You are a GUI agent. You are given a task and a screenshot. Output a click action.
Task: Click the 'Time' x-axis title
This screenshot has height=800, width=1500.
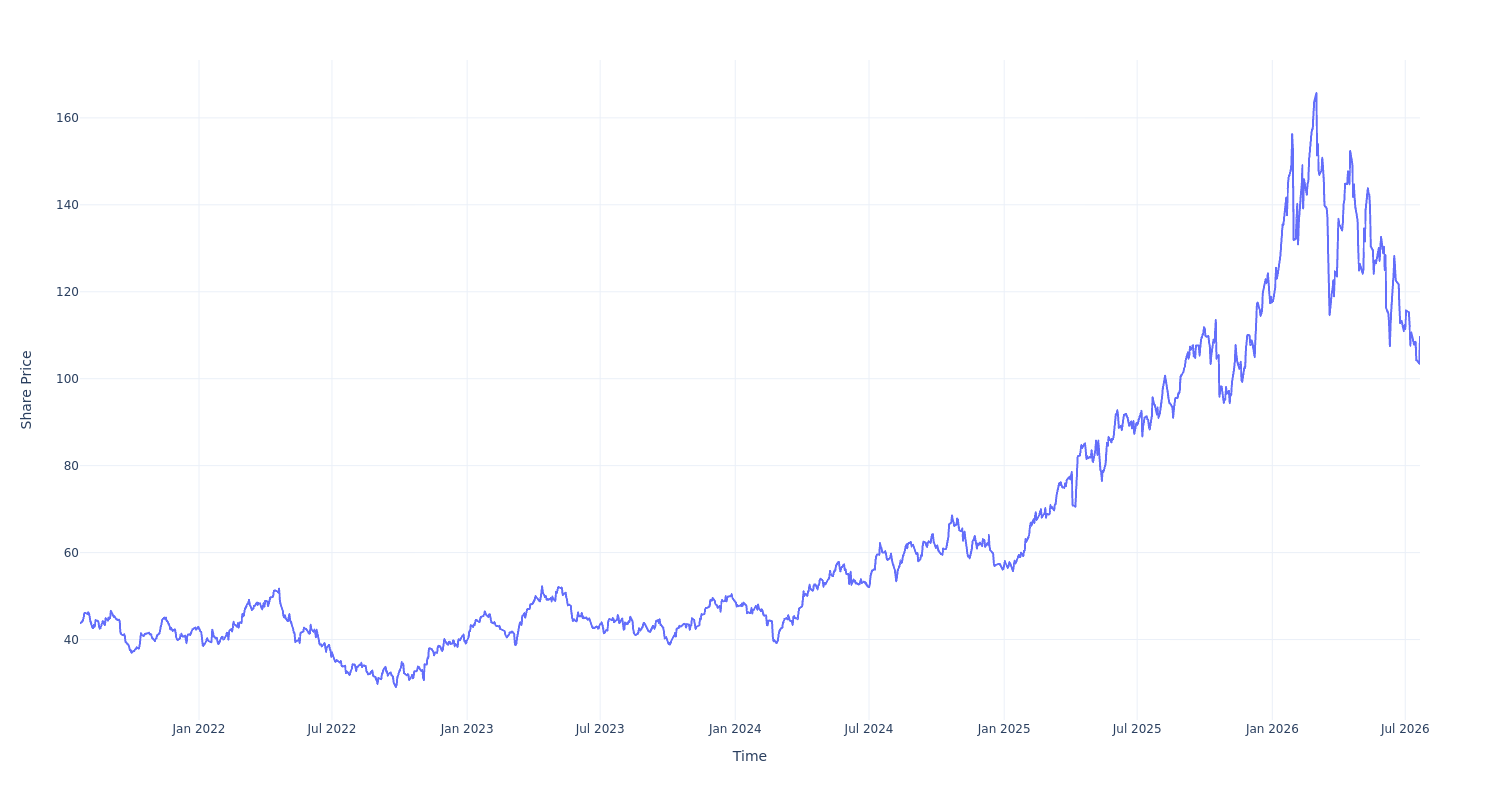point(750,756)
